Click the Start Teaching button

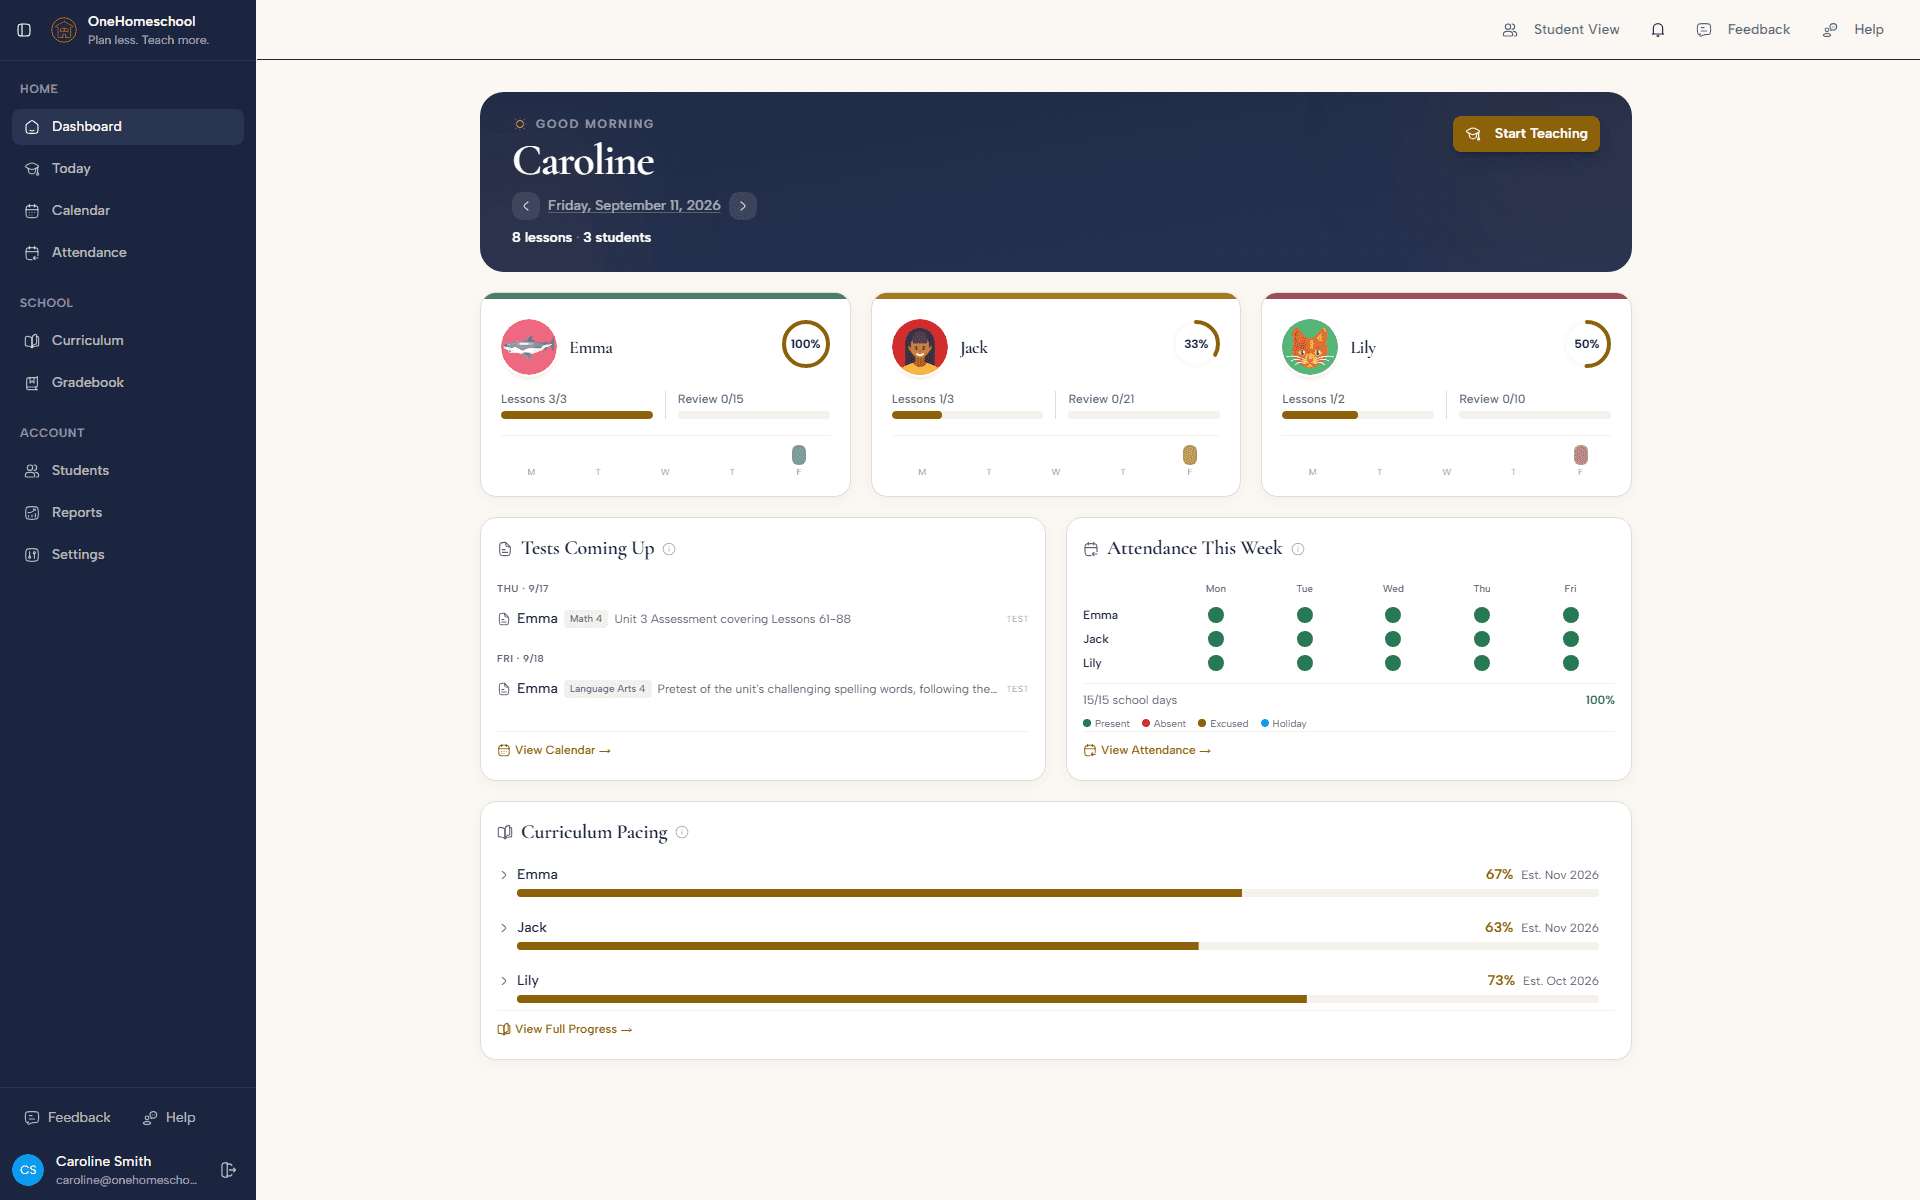1526,134
